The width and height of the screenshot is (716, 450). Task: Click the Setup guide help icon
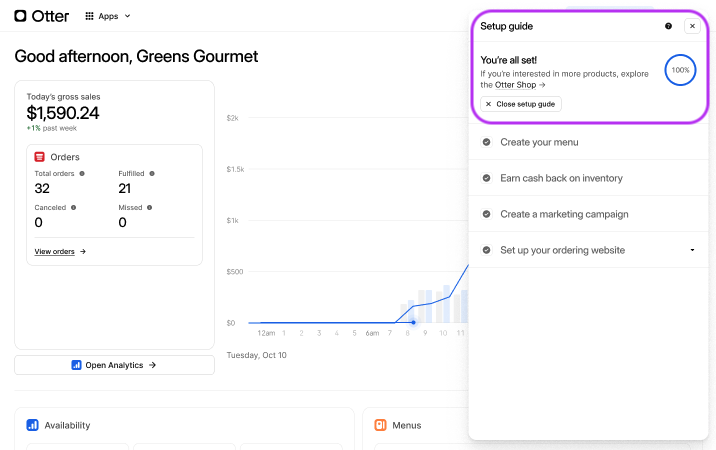[x=668, y=26]
